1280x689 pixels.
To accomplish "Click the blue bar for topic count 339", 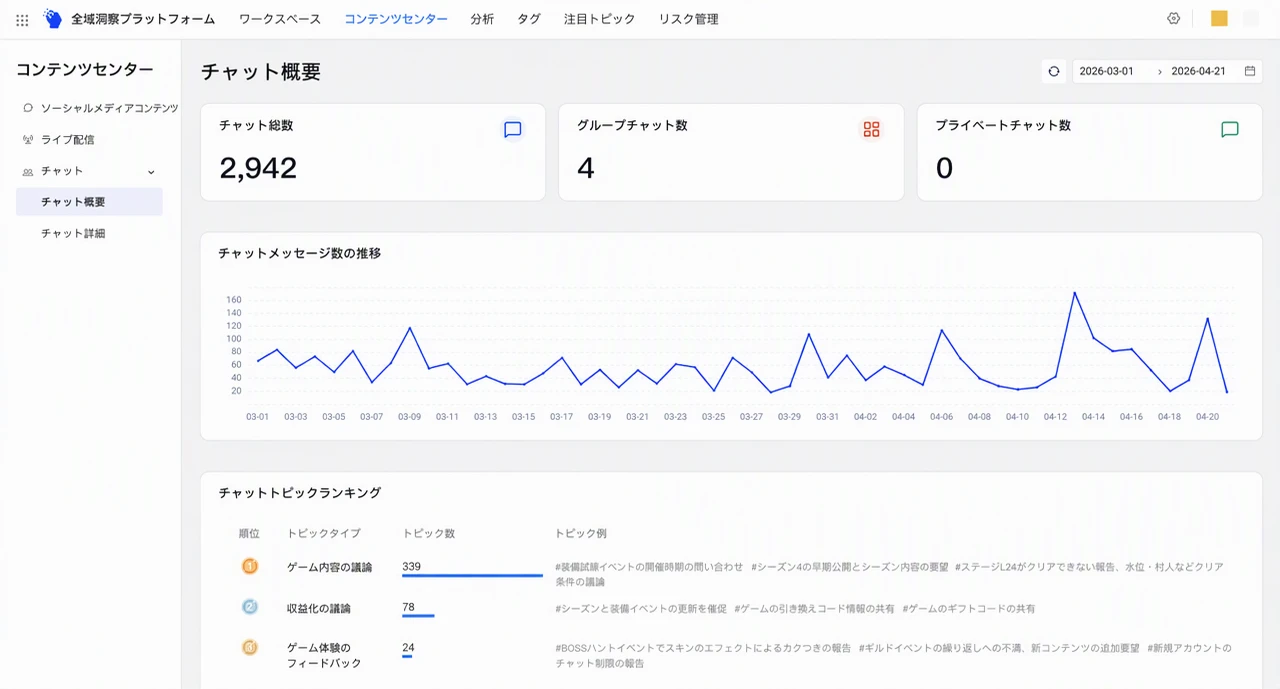I will [x=472, y=576].
